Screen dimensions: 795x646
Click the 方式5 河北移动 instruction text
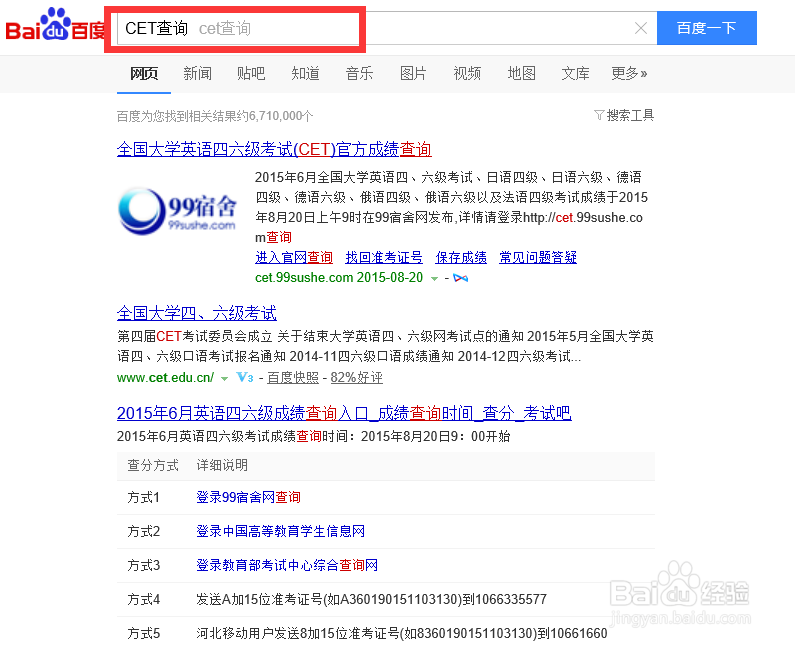(402, 633)
